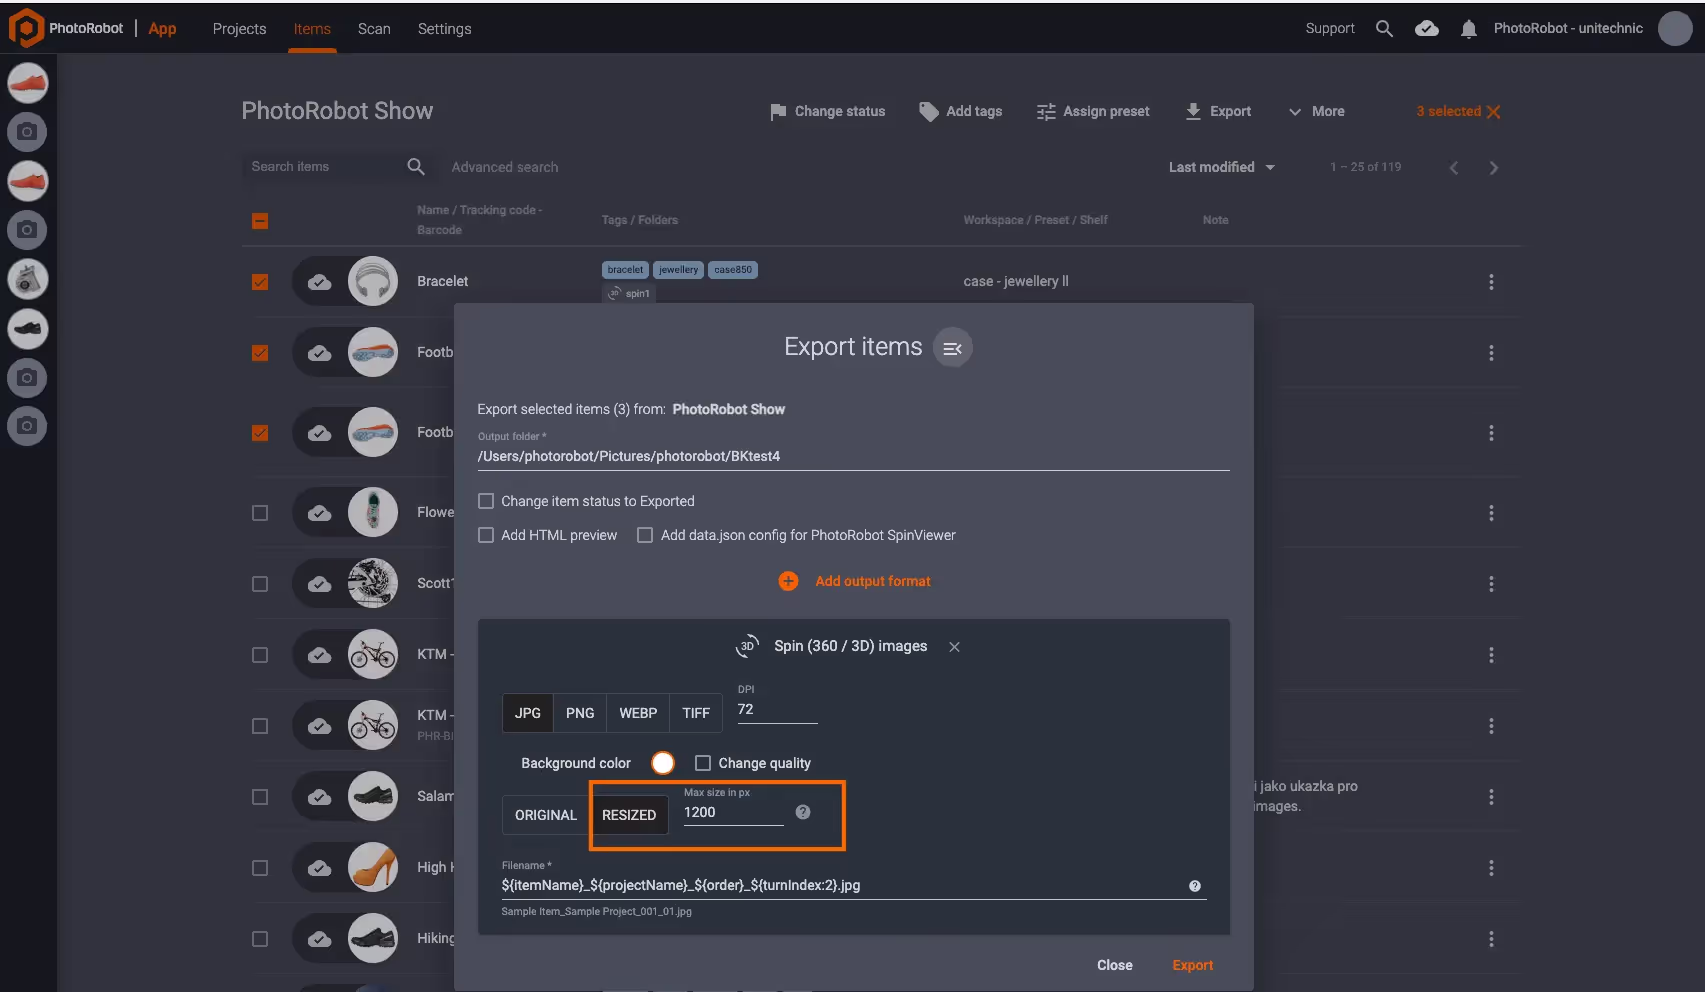Open the search magnifier in top bar

click(1384, 28)
